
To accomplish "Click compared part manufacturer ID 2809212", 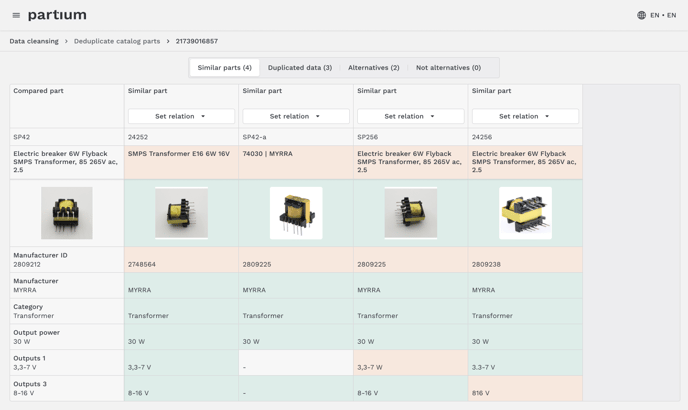I will point(27,264).
